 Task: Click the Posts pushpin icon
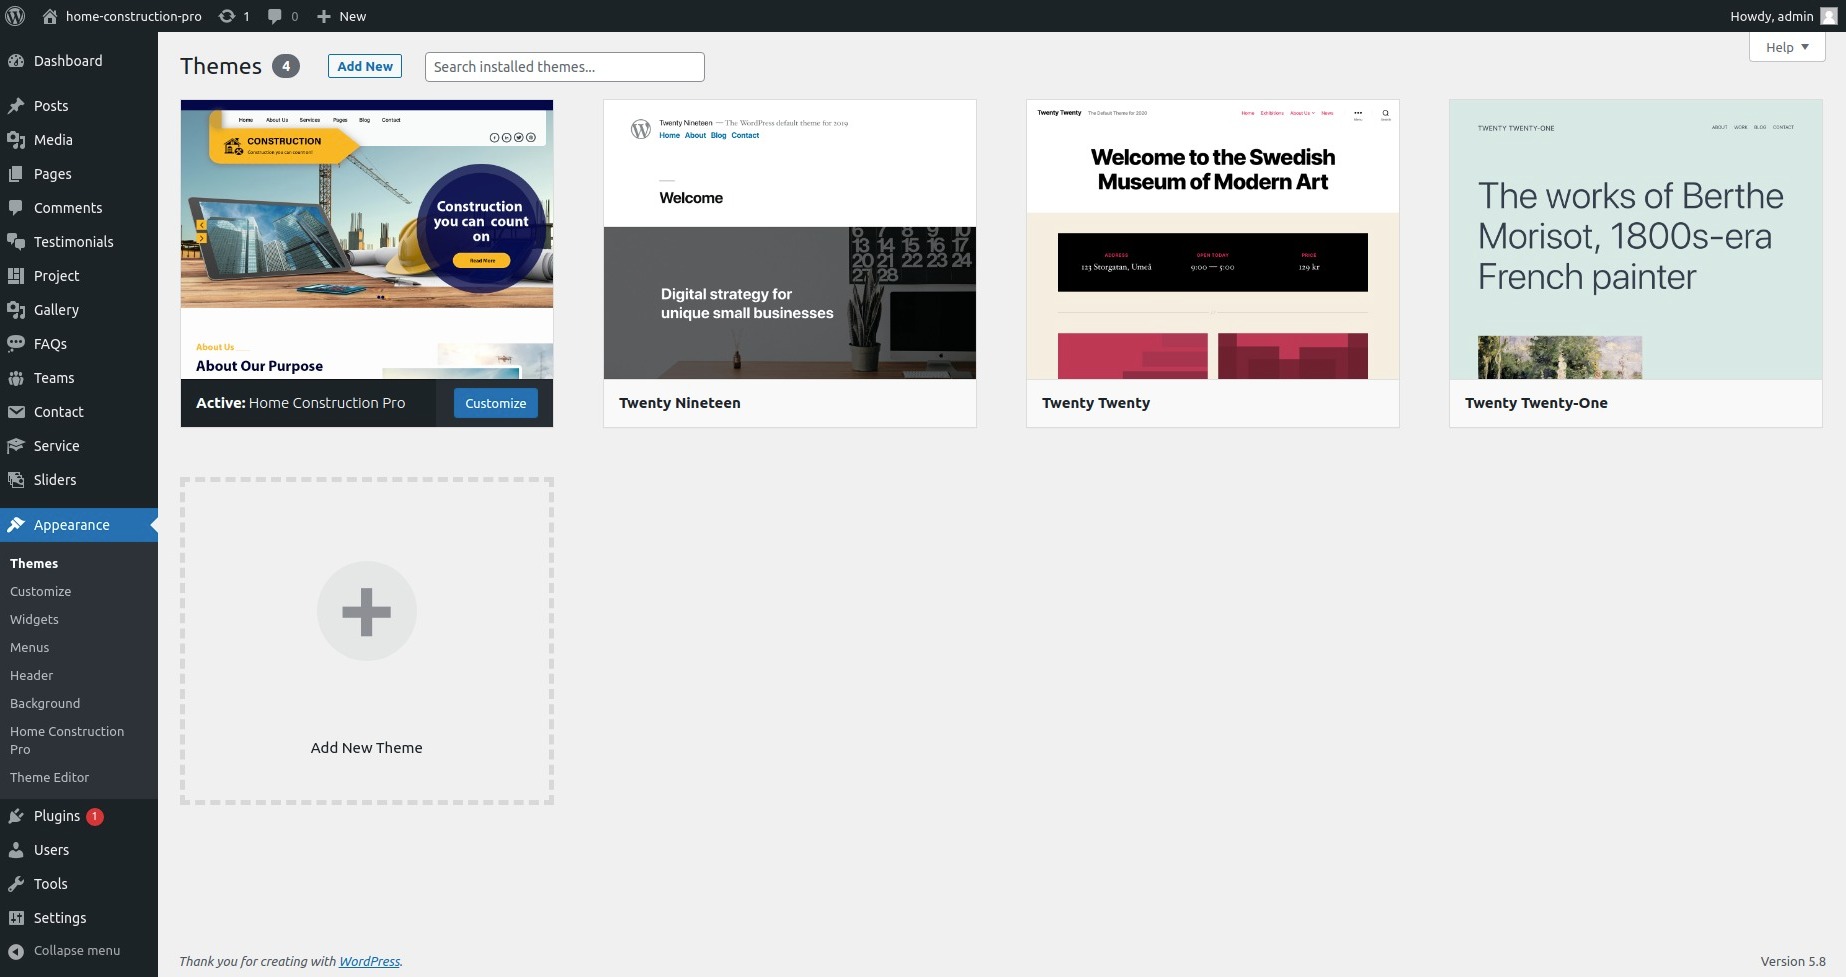(x=16, y=106)
